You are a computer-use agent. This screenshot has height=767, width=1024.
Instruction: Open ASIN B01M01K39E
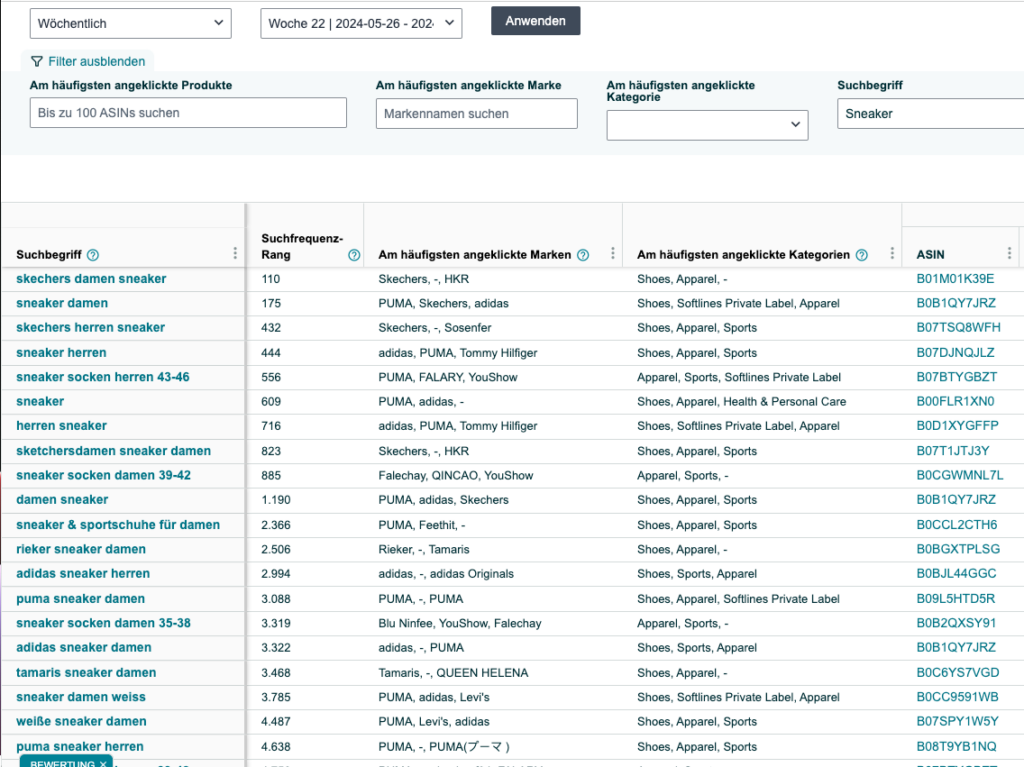955,279
